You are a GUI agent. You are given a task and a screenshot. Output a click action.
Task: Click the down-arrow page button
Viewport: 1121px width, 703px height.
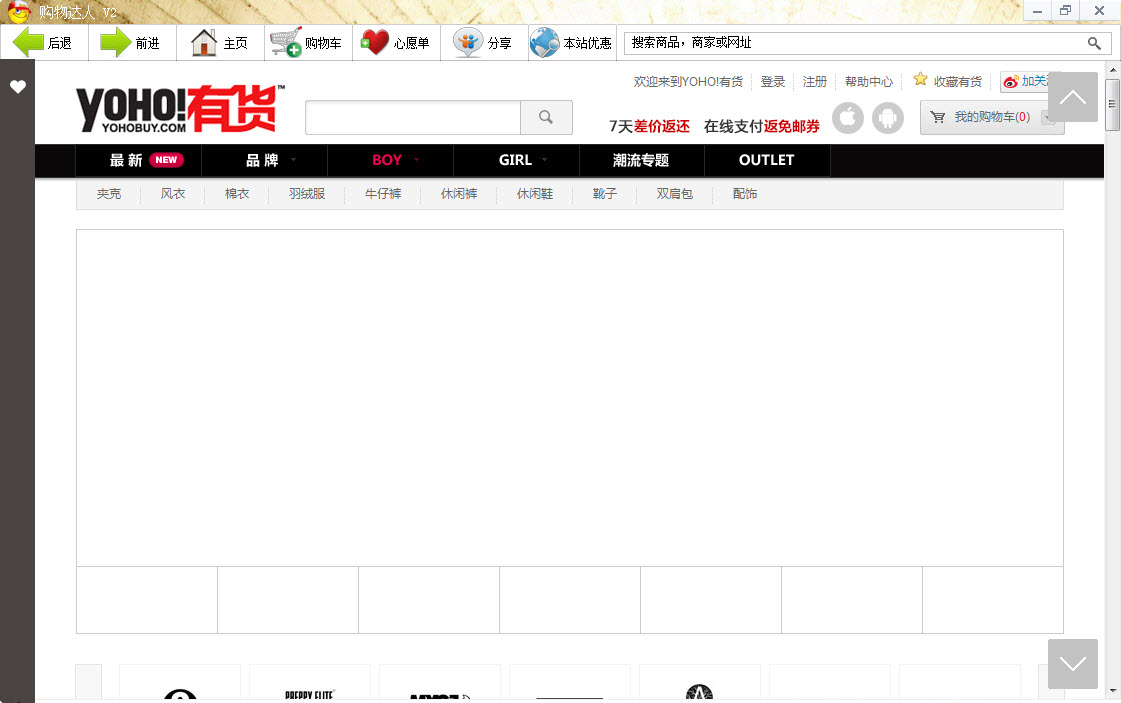coord(1072,664)
